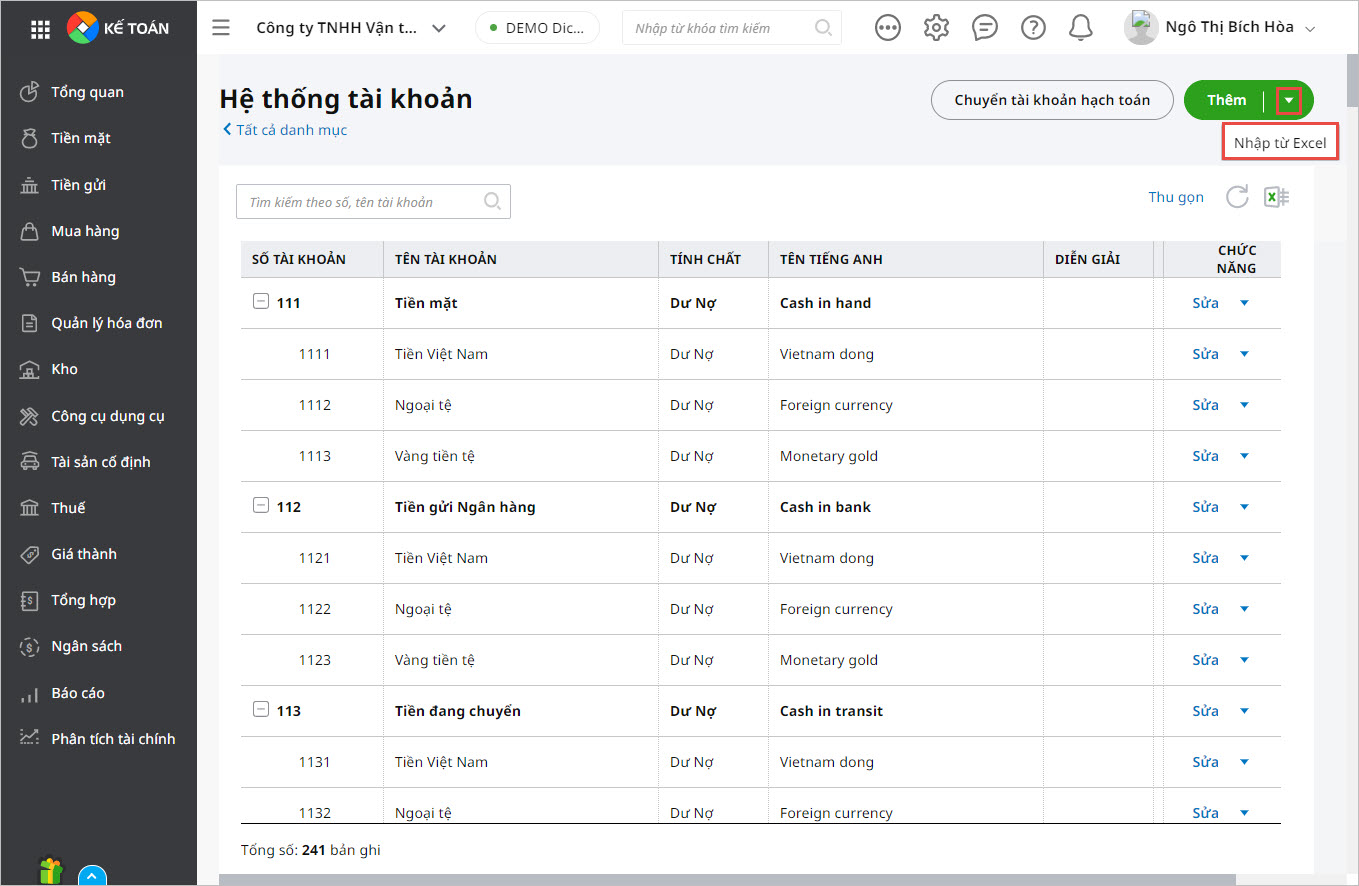Open the settings gear icon
This screenshot has width=1359, height=886.
click(x=936, y=28)
